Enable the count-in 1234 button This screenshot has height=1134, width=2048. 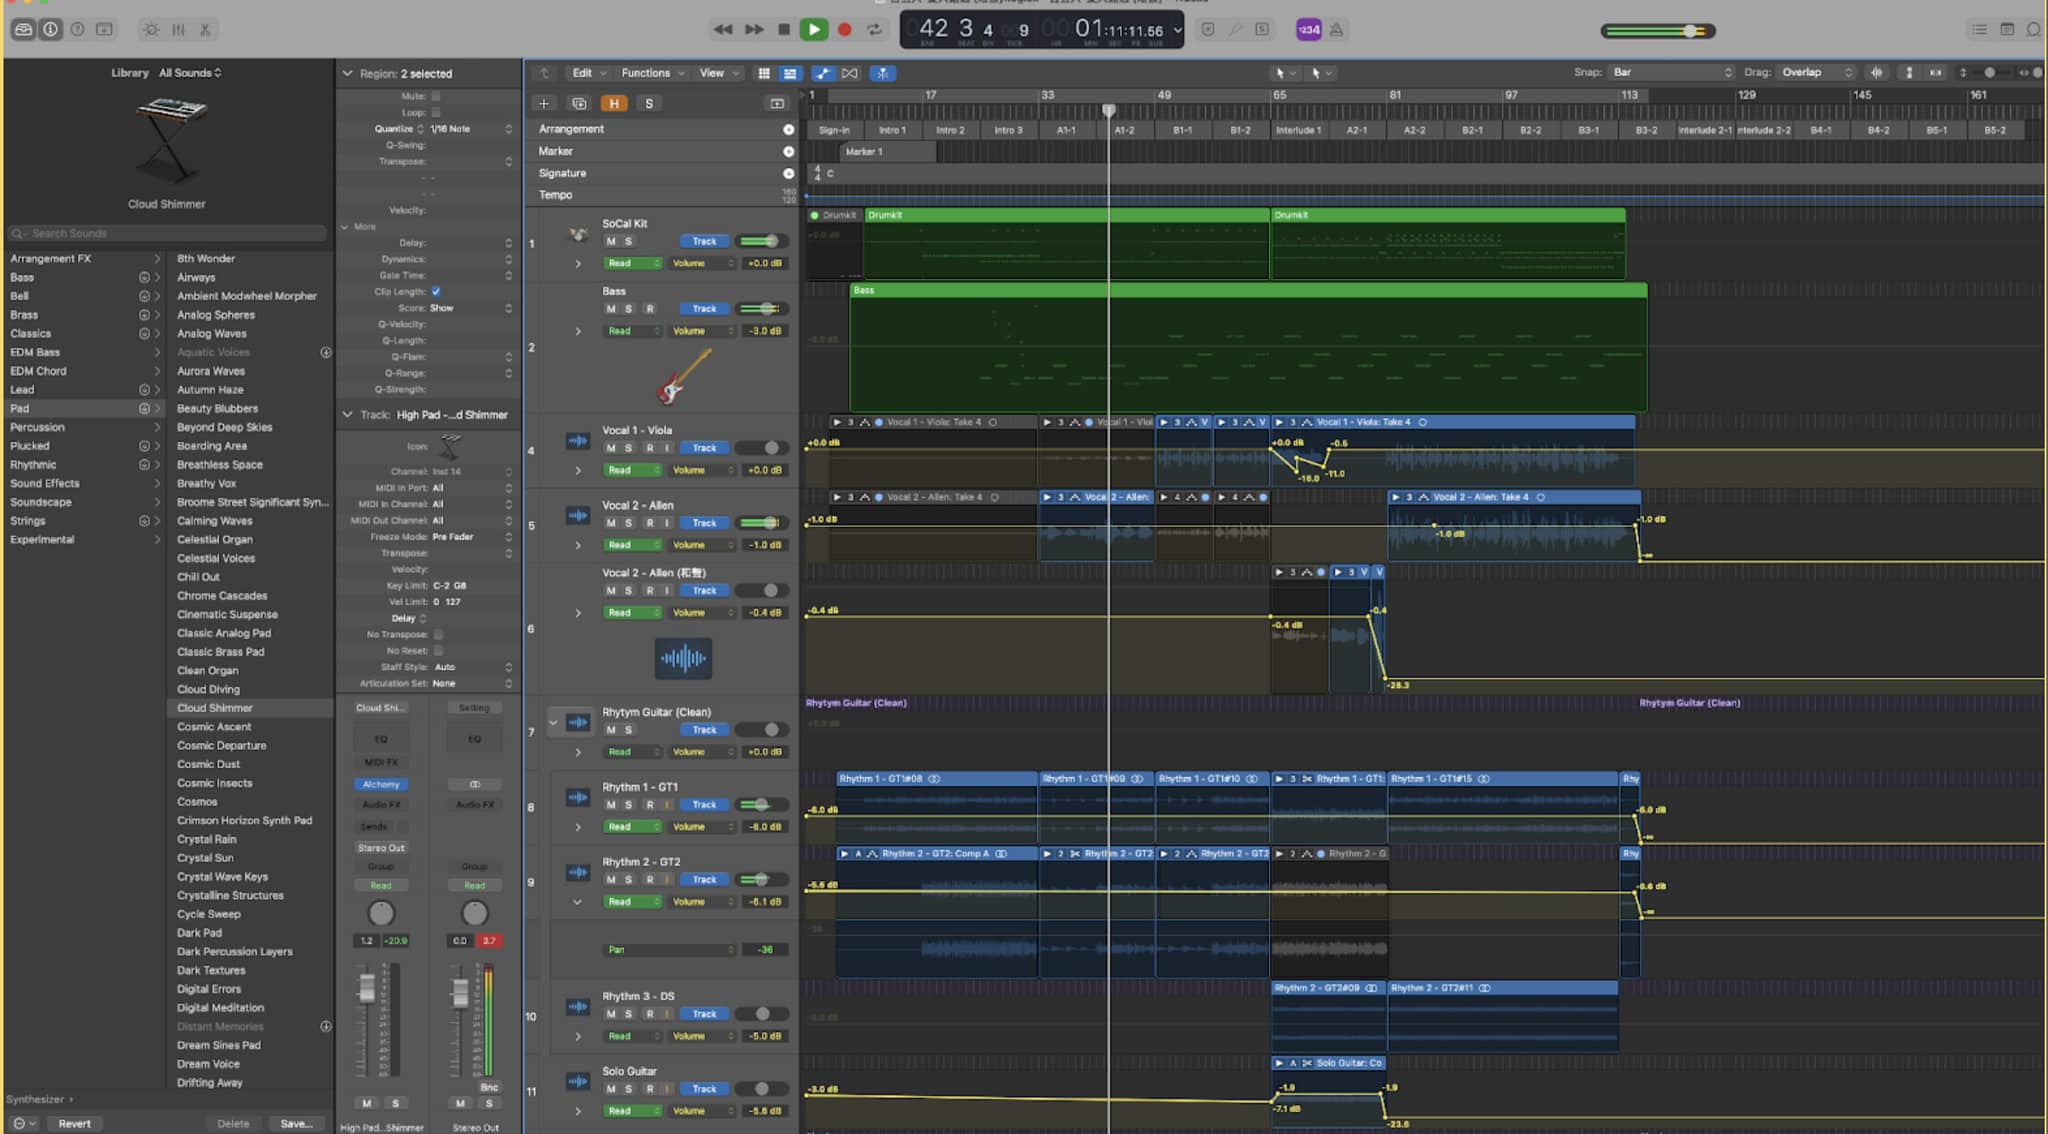point(1308,29)
